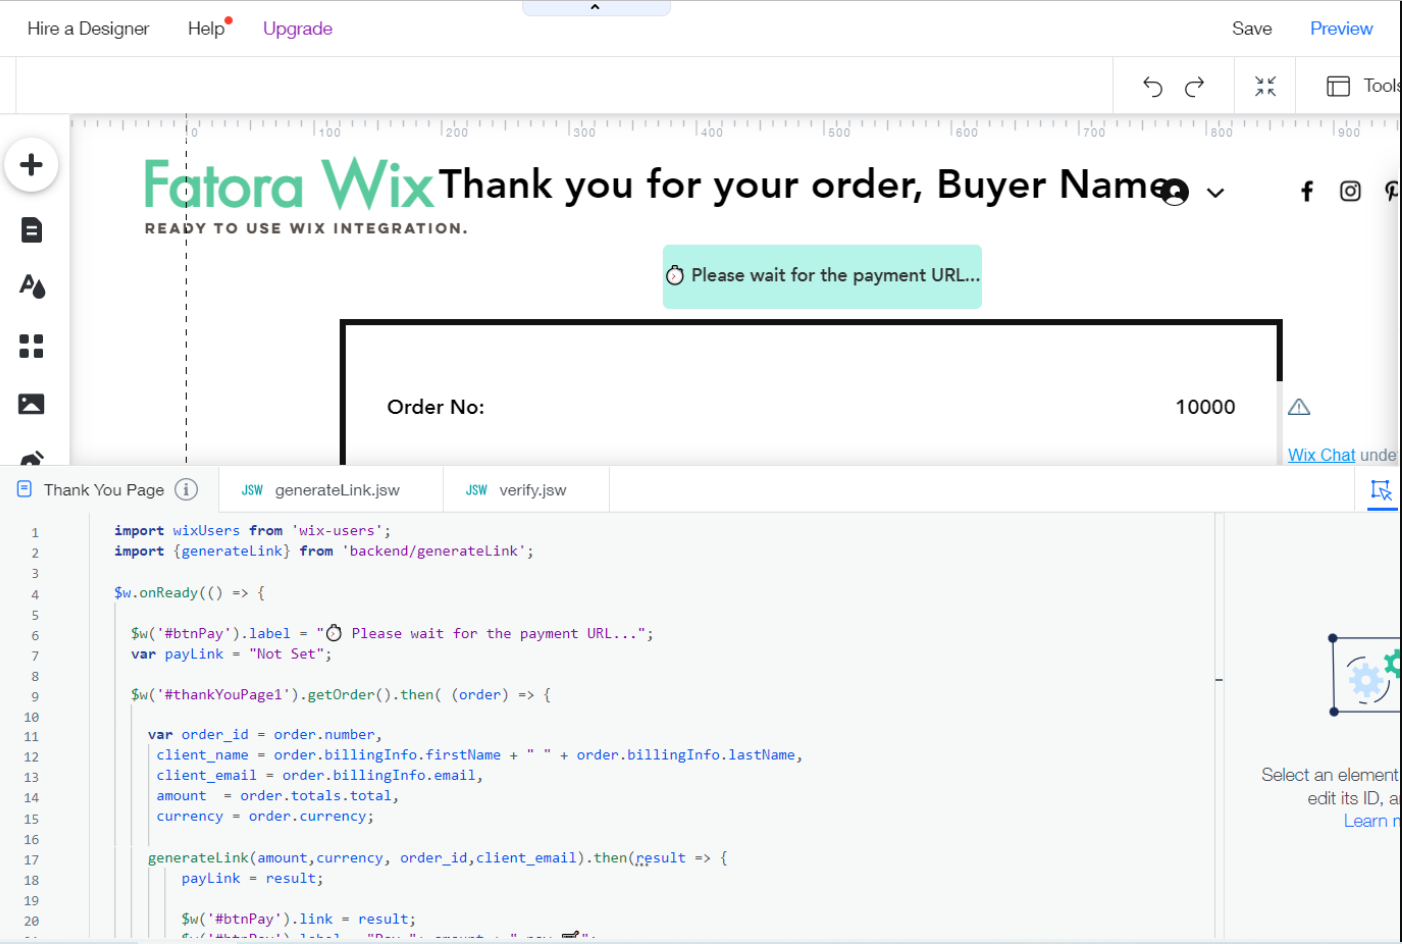1402x944 pixels.
Task: Click the Undo arrow icon
Action: click(1152, 87)
